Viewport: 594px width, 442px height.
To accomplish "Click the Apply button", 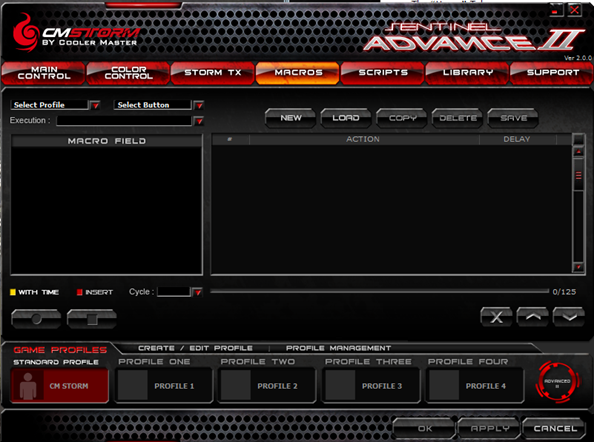I will coord(489,428).
